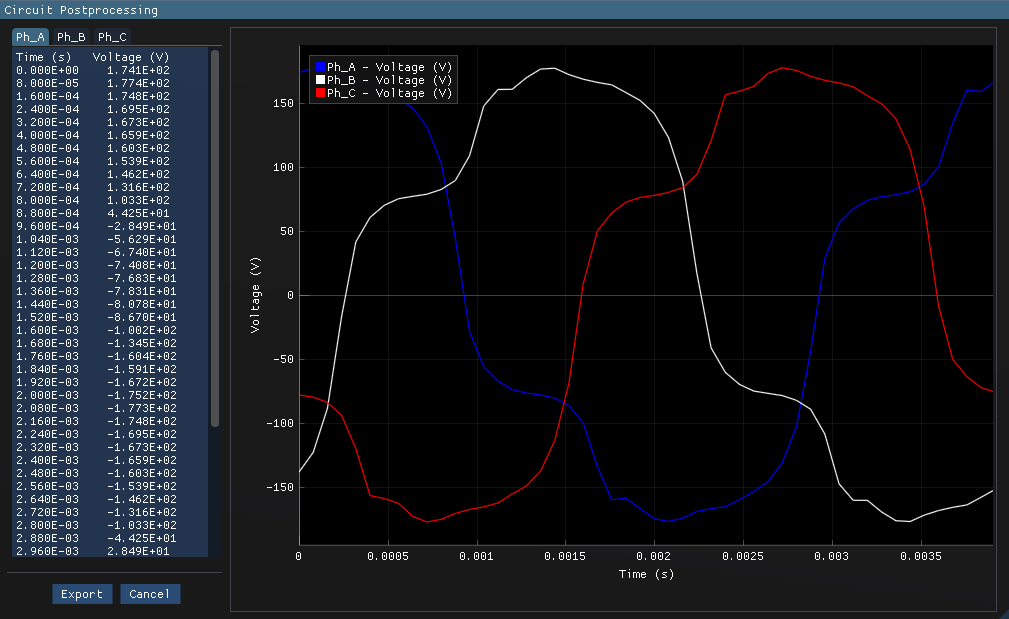Switch to the Ph_C tab
This screenshot has width=1009, height=619.
pyautogui.click(x=110, y=36)
